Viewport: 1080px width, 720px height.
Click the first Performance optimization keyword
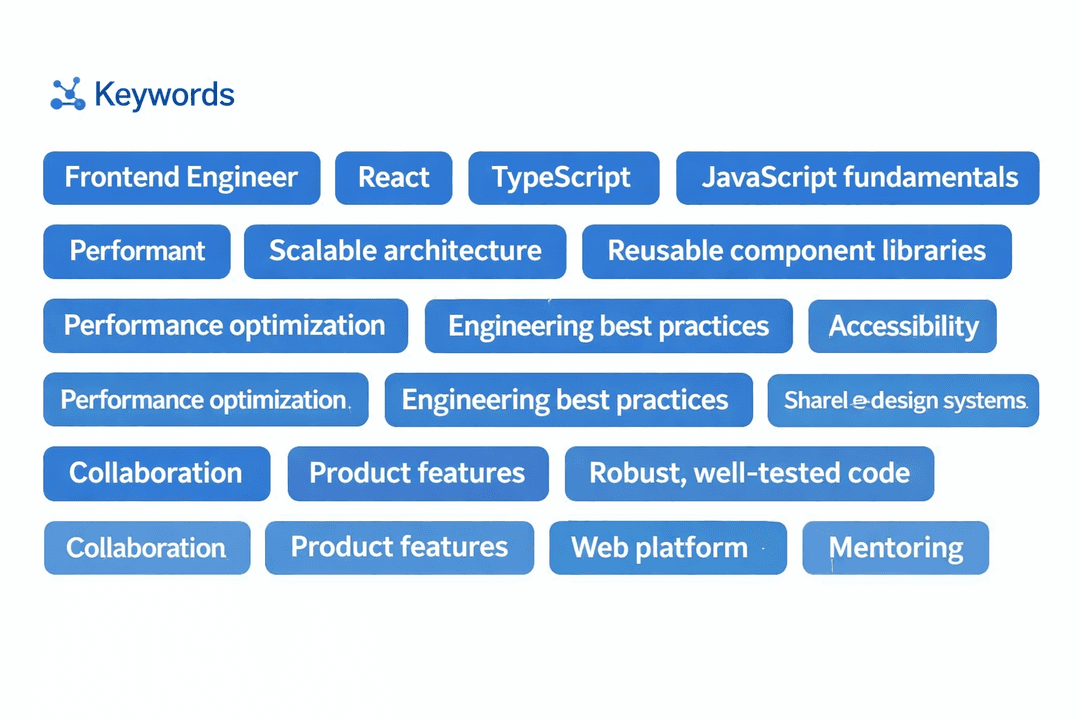pos(224,325)
